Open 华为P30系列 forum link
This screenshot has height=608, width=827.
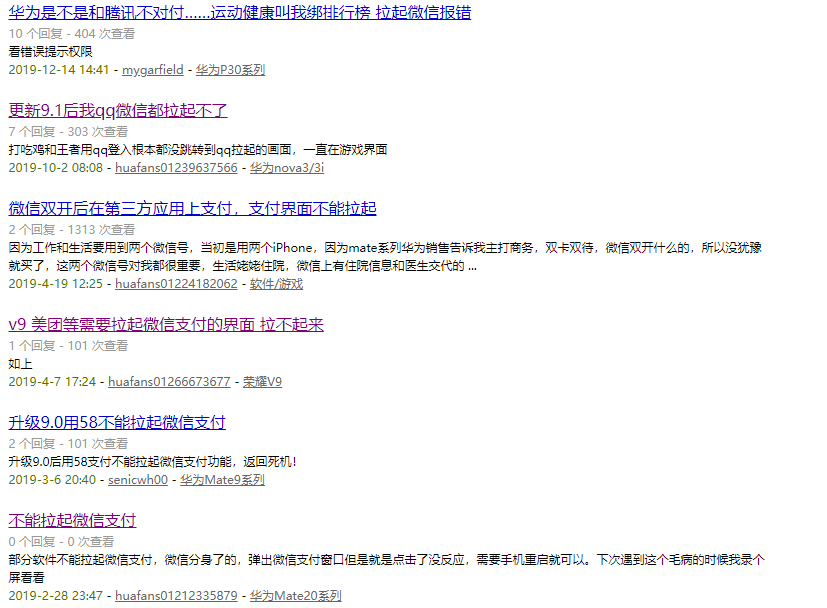click(230, 70)
